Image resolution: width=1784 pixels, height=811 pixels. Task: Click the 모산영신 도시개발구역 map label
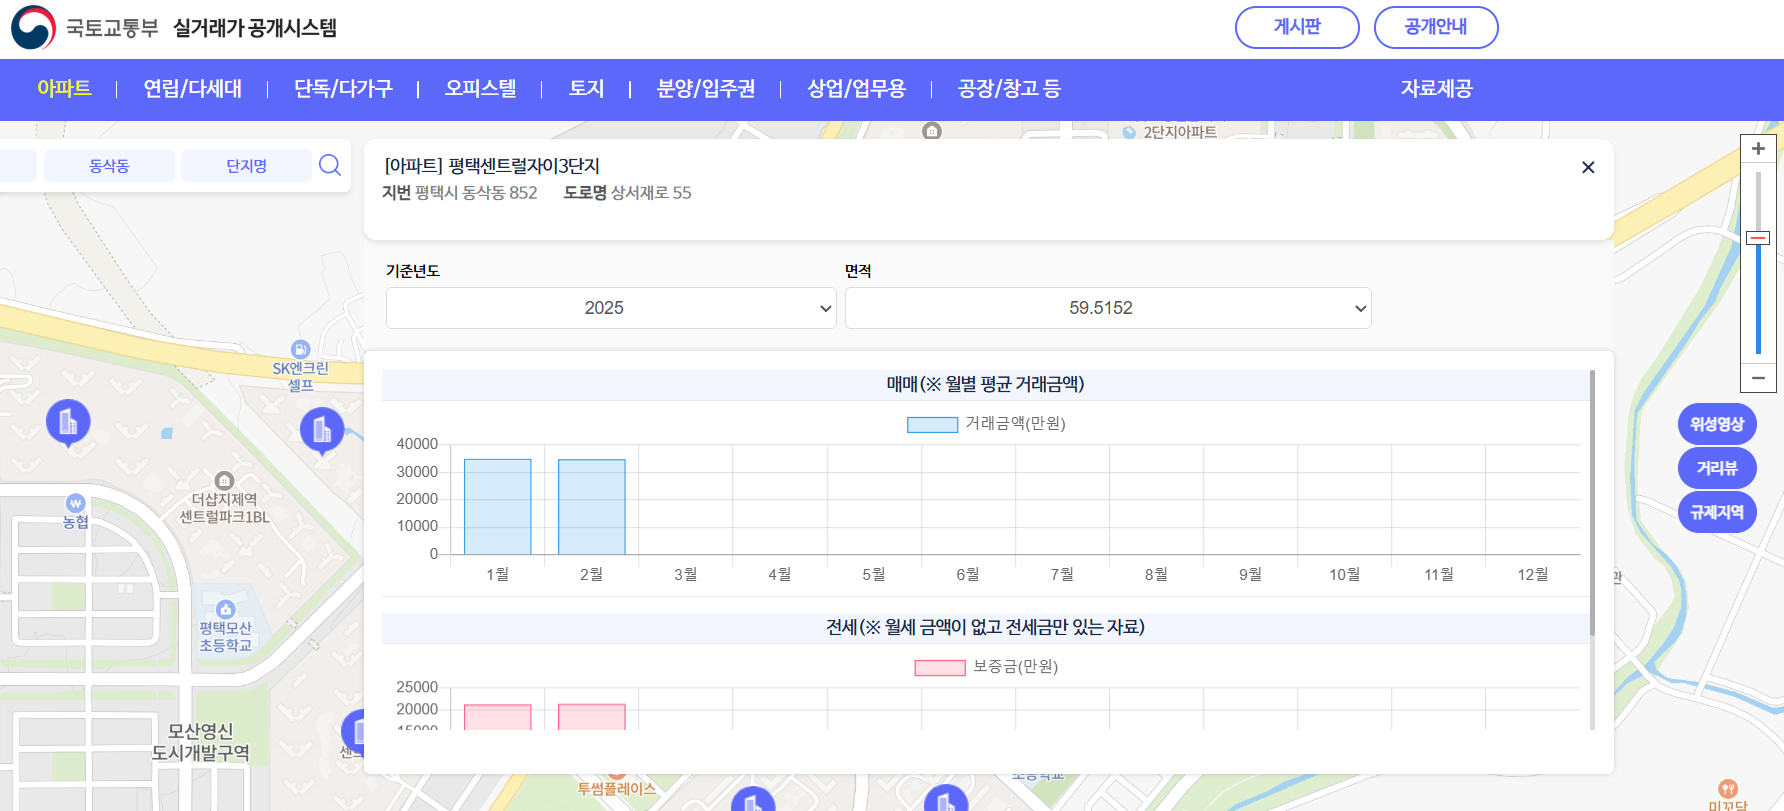[x=200, y=742]
